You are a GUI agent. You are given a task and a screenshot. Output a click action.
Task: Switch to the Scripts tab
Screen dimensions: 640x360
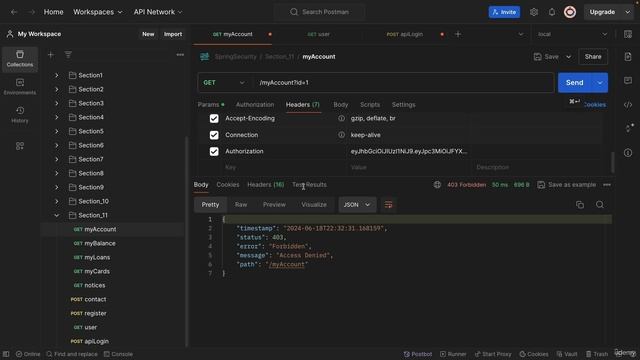(370, 104)
